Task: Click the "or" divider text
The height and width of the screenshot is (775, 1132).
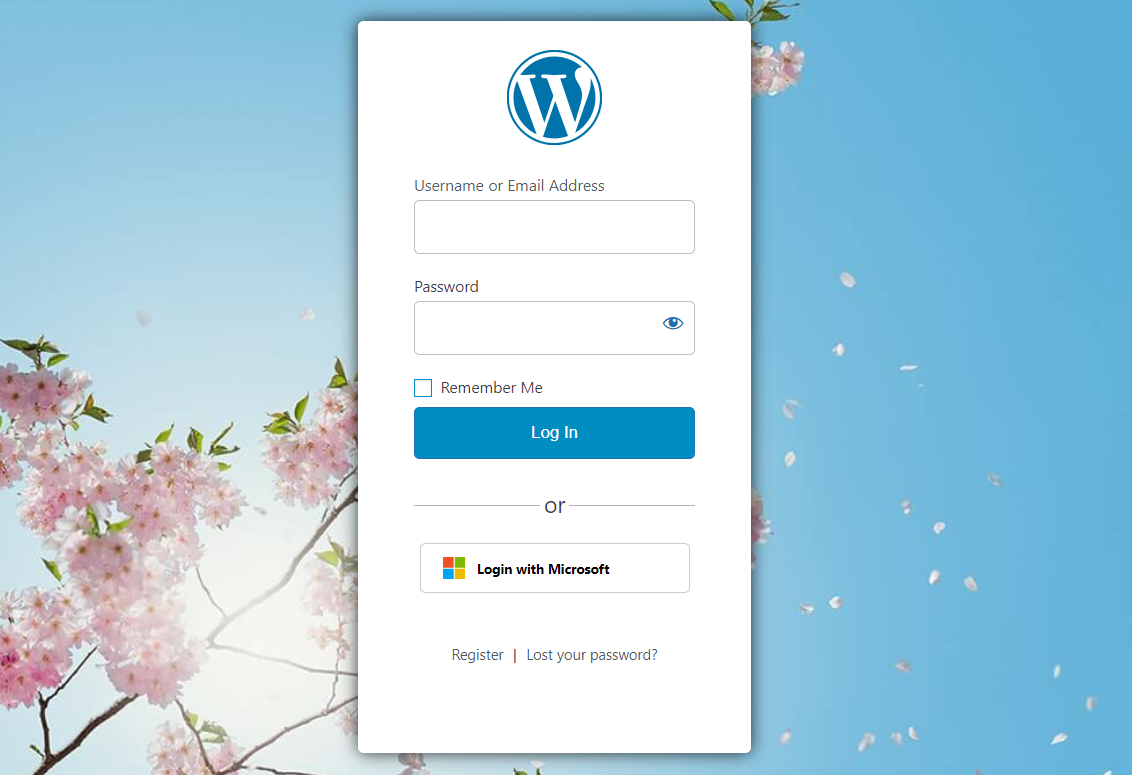Action: pyautogui.click(x=554, y=506)
